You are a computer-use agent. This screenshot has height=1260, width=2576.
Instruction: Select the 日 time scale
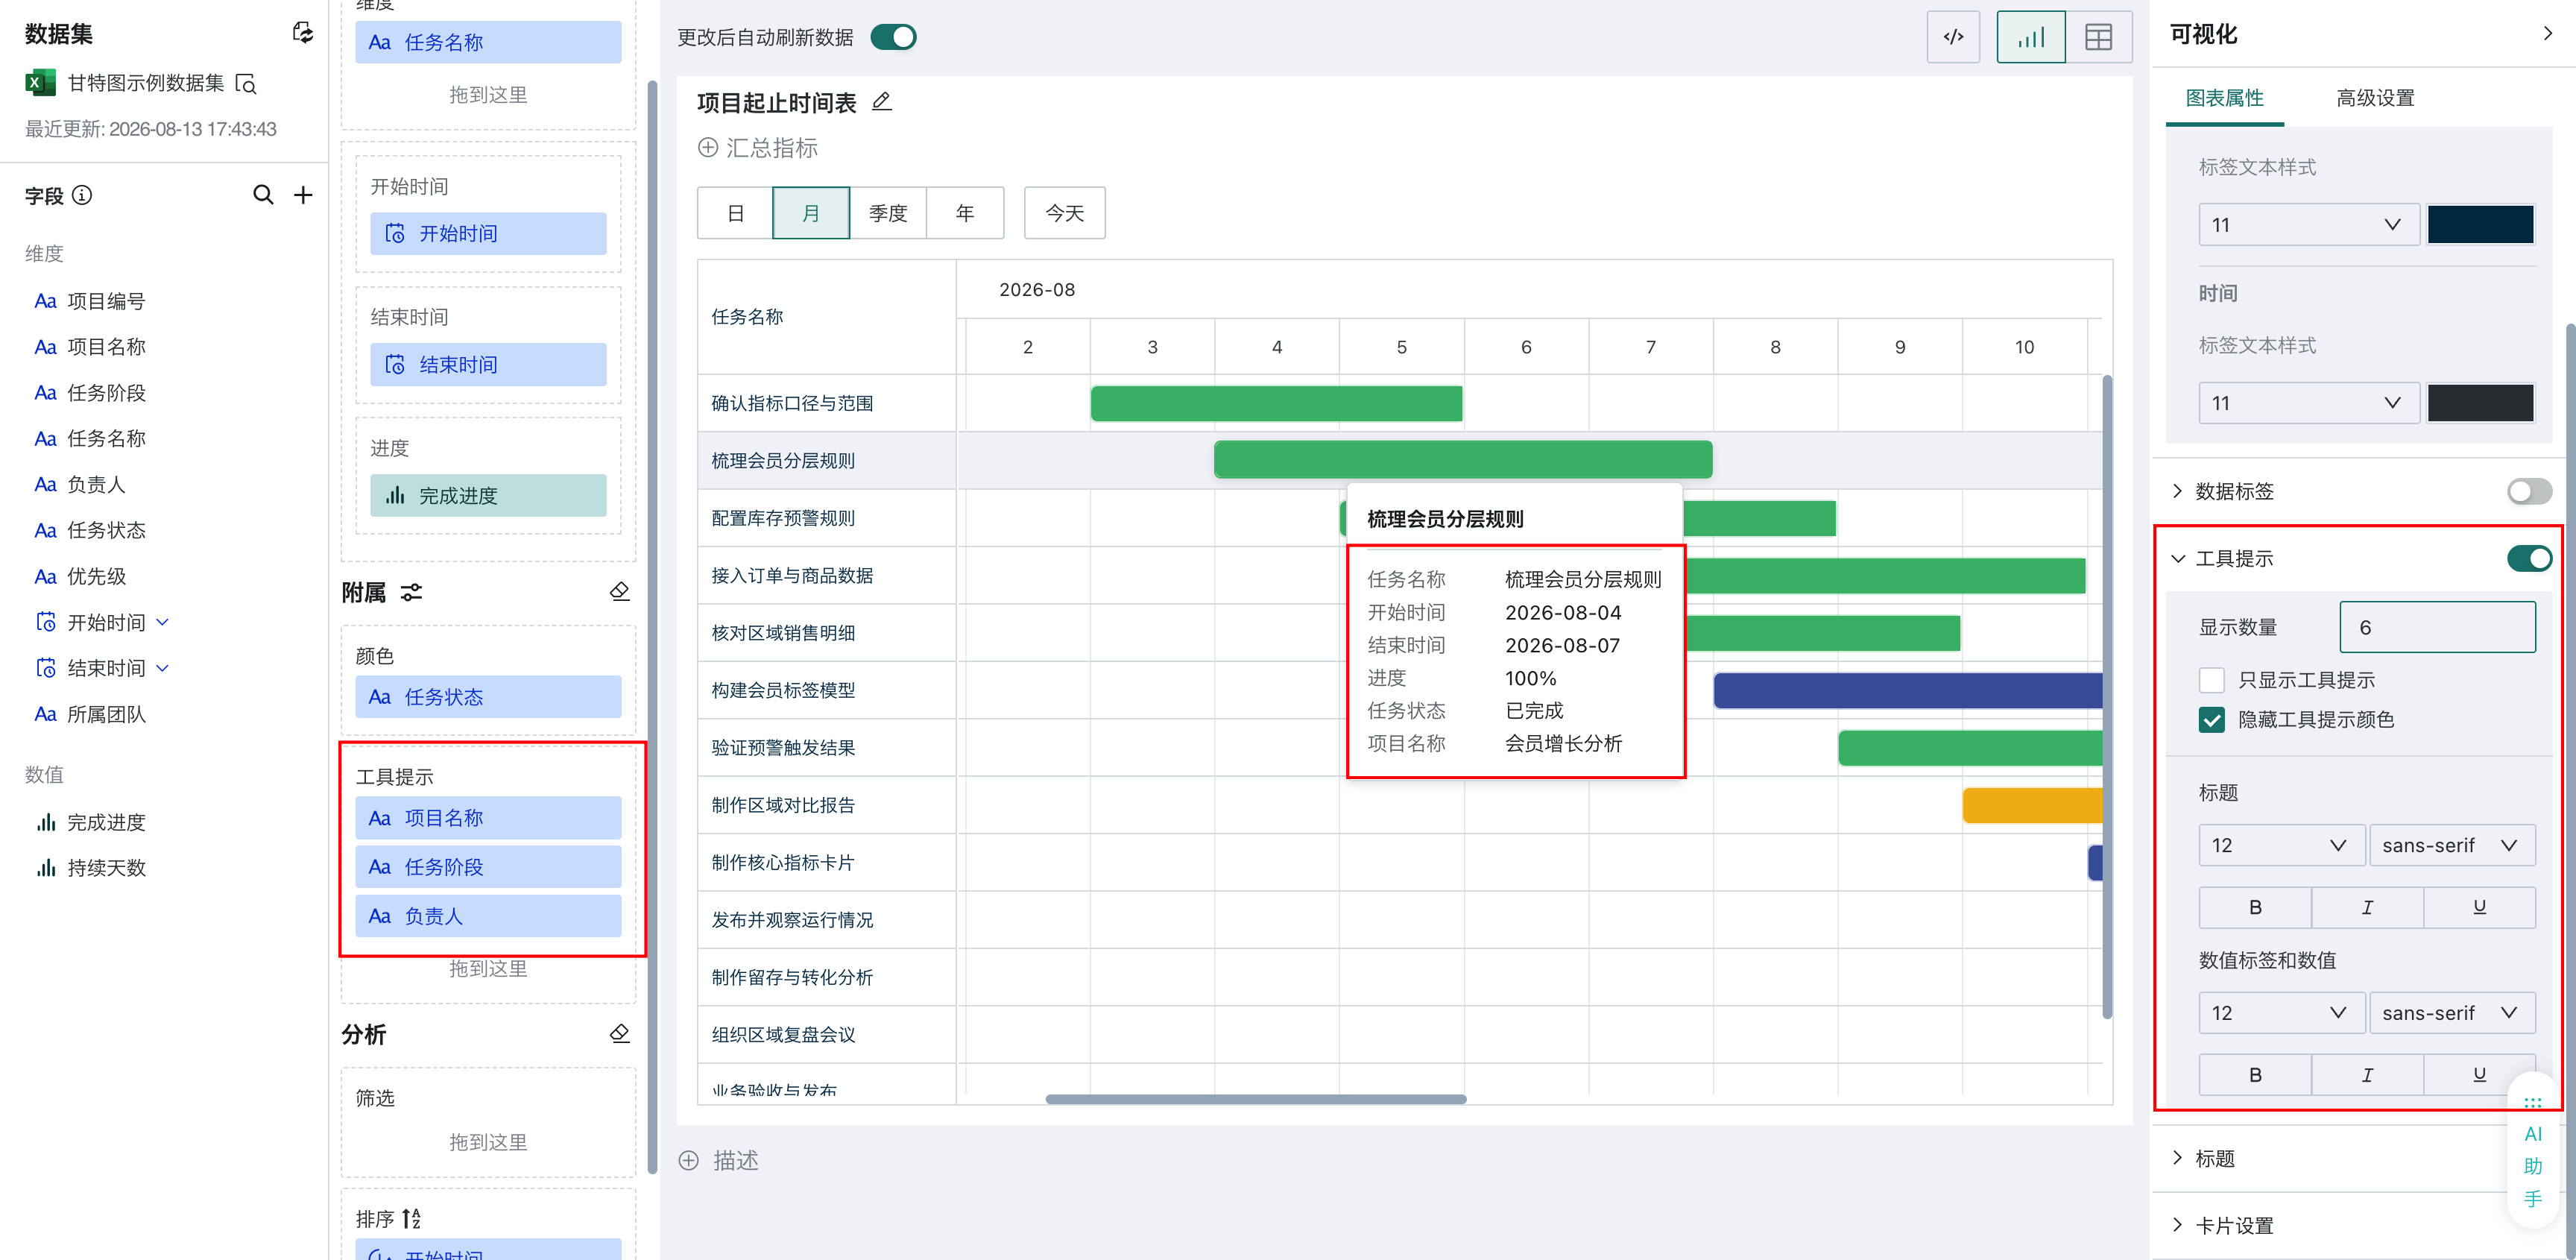tap(735, 213)
